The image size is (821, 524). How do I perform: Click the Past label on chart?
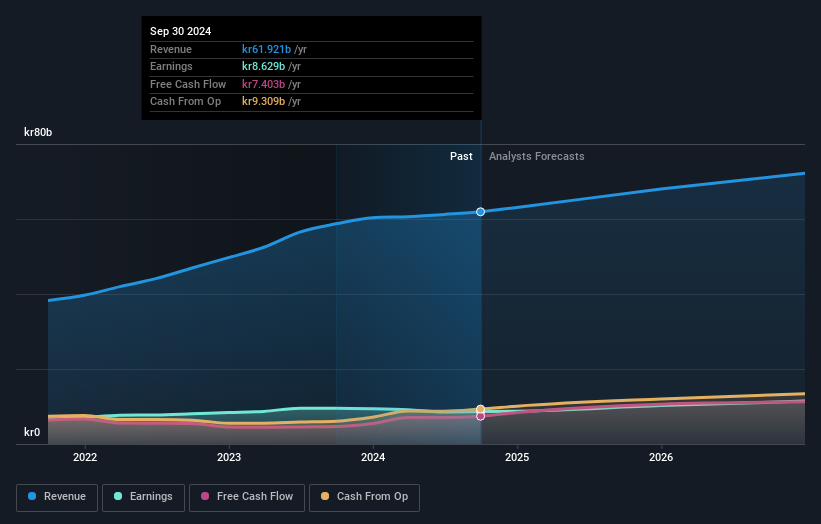pos(461,157)
